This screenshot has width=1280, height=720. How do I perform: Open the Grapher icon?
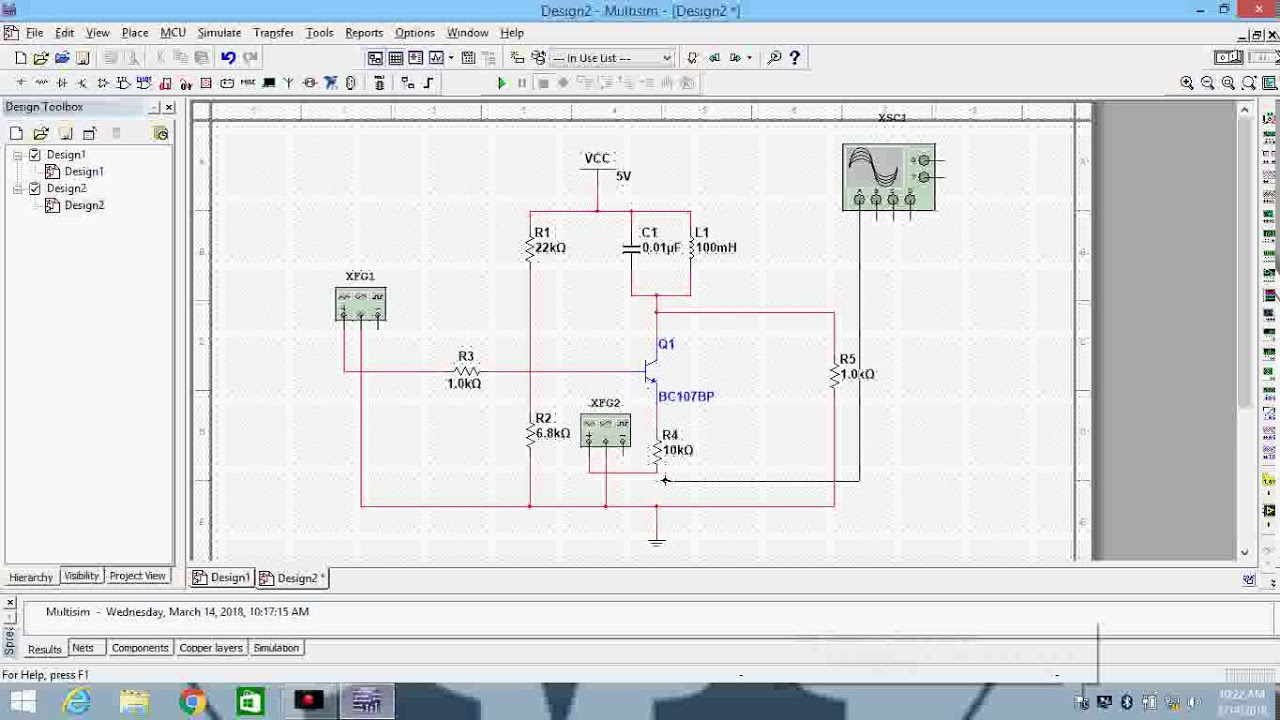pos(436,58)
